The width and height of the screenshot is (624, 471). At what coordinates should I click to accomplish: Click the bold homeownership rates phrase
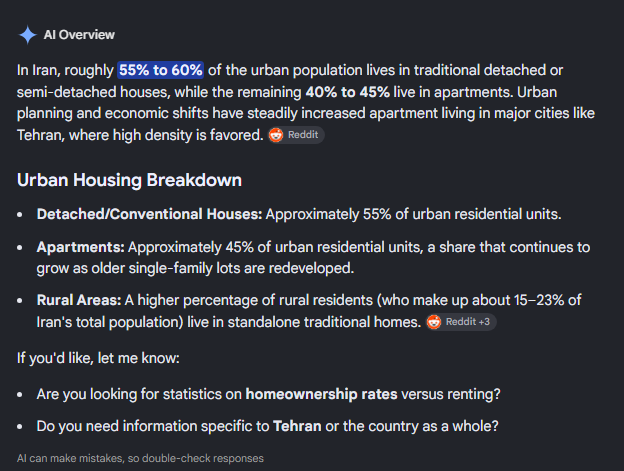click(322, 394)
